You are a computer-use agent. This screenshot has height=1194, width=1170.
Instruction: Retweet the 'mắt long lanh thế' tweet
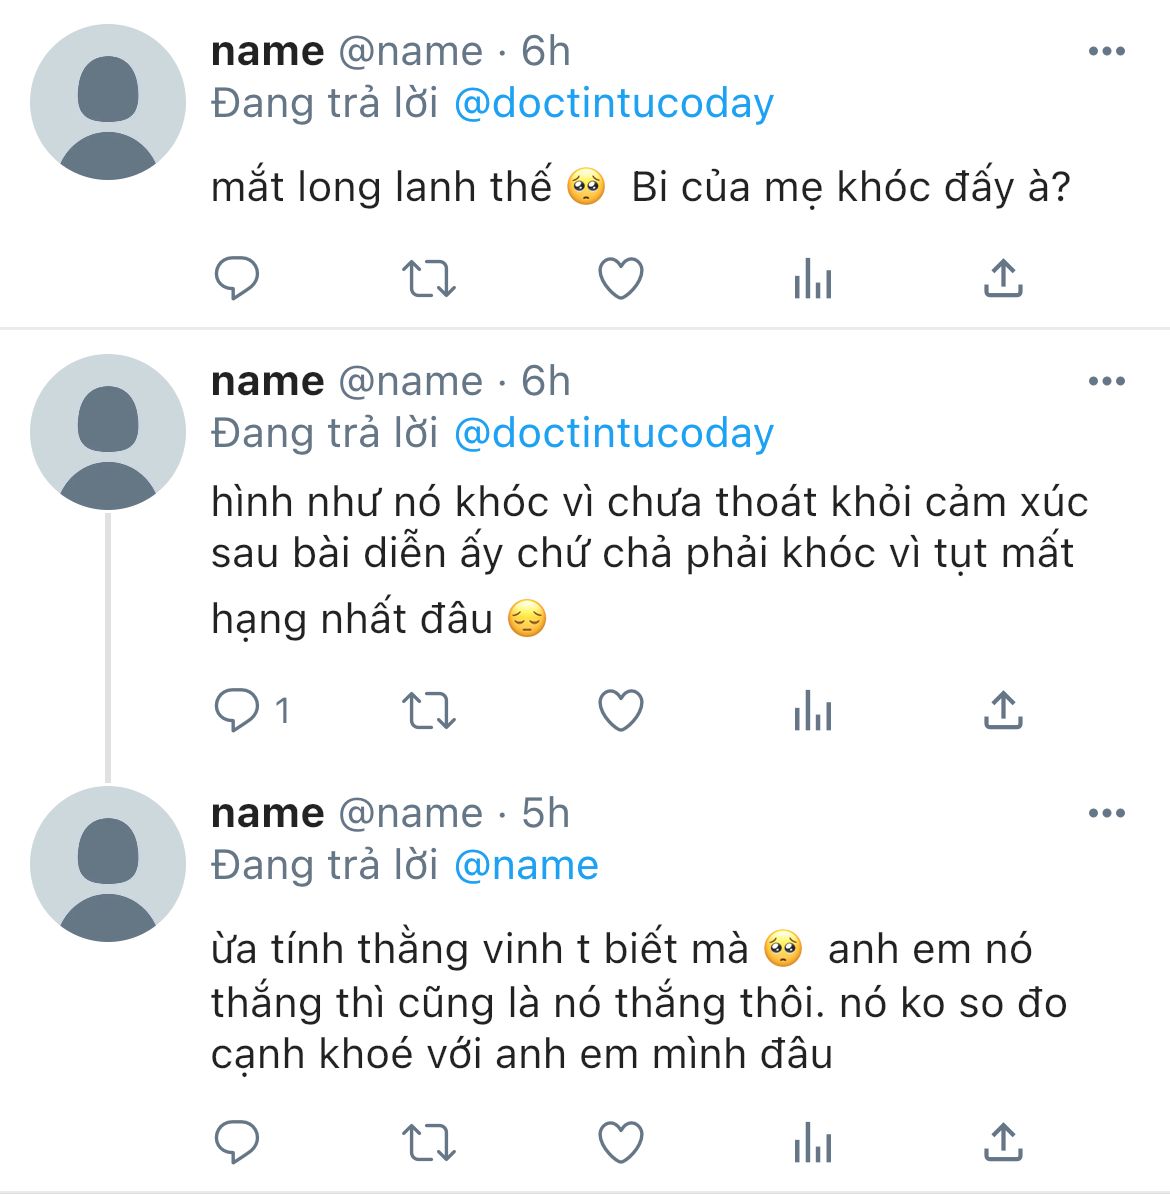coord(428,279)
